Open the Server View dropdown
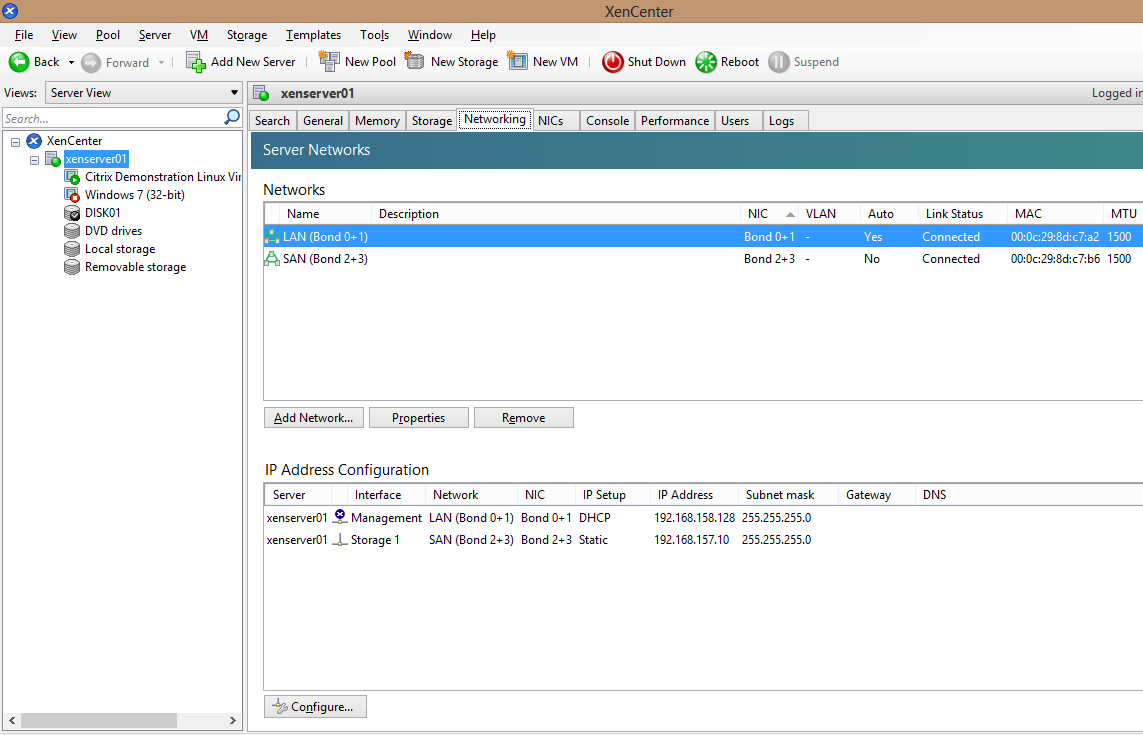 tap(144, 93)
